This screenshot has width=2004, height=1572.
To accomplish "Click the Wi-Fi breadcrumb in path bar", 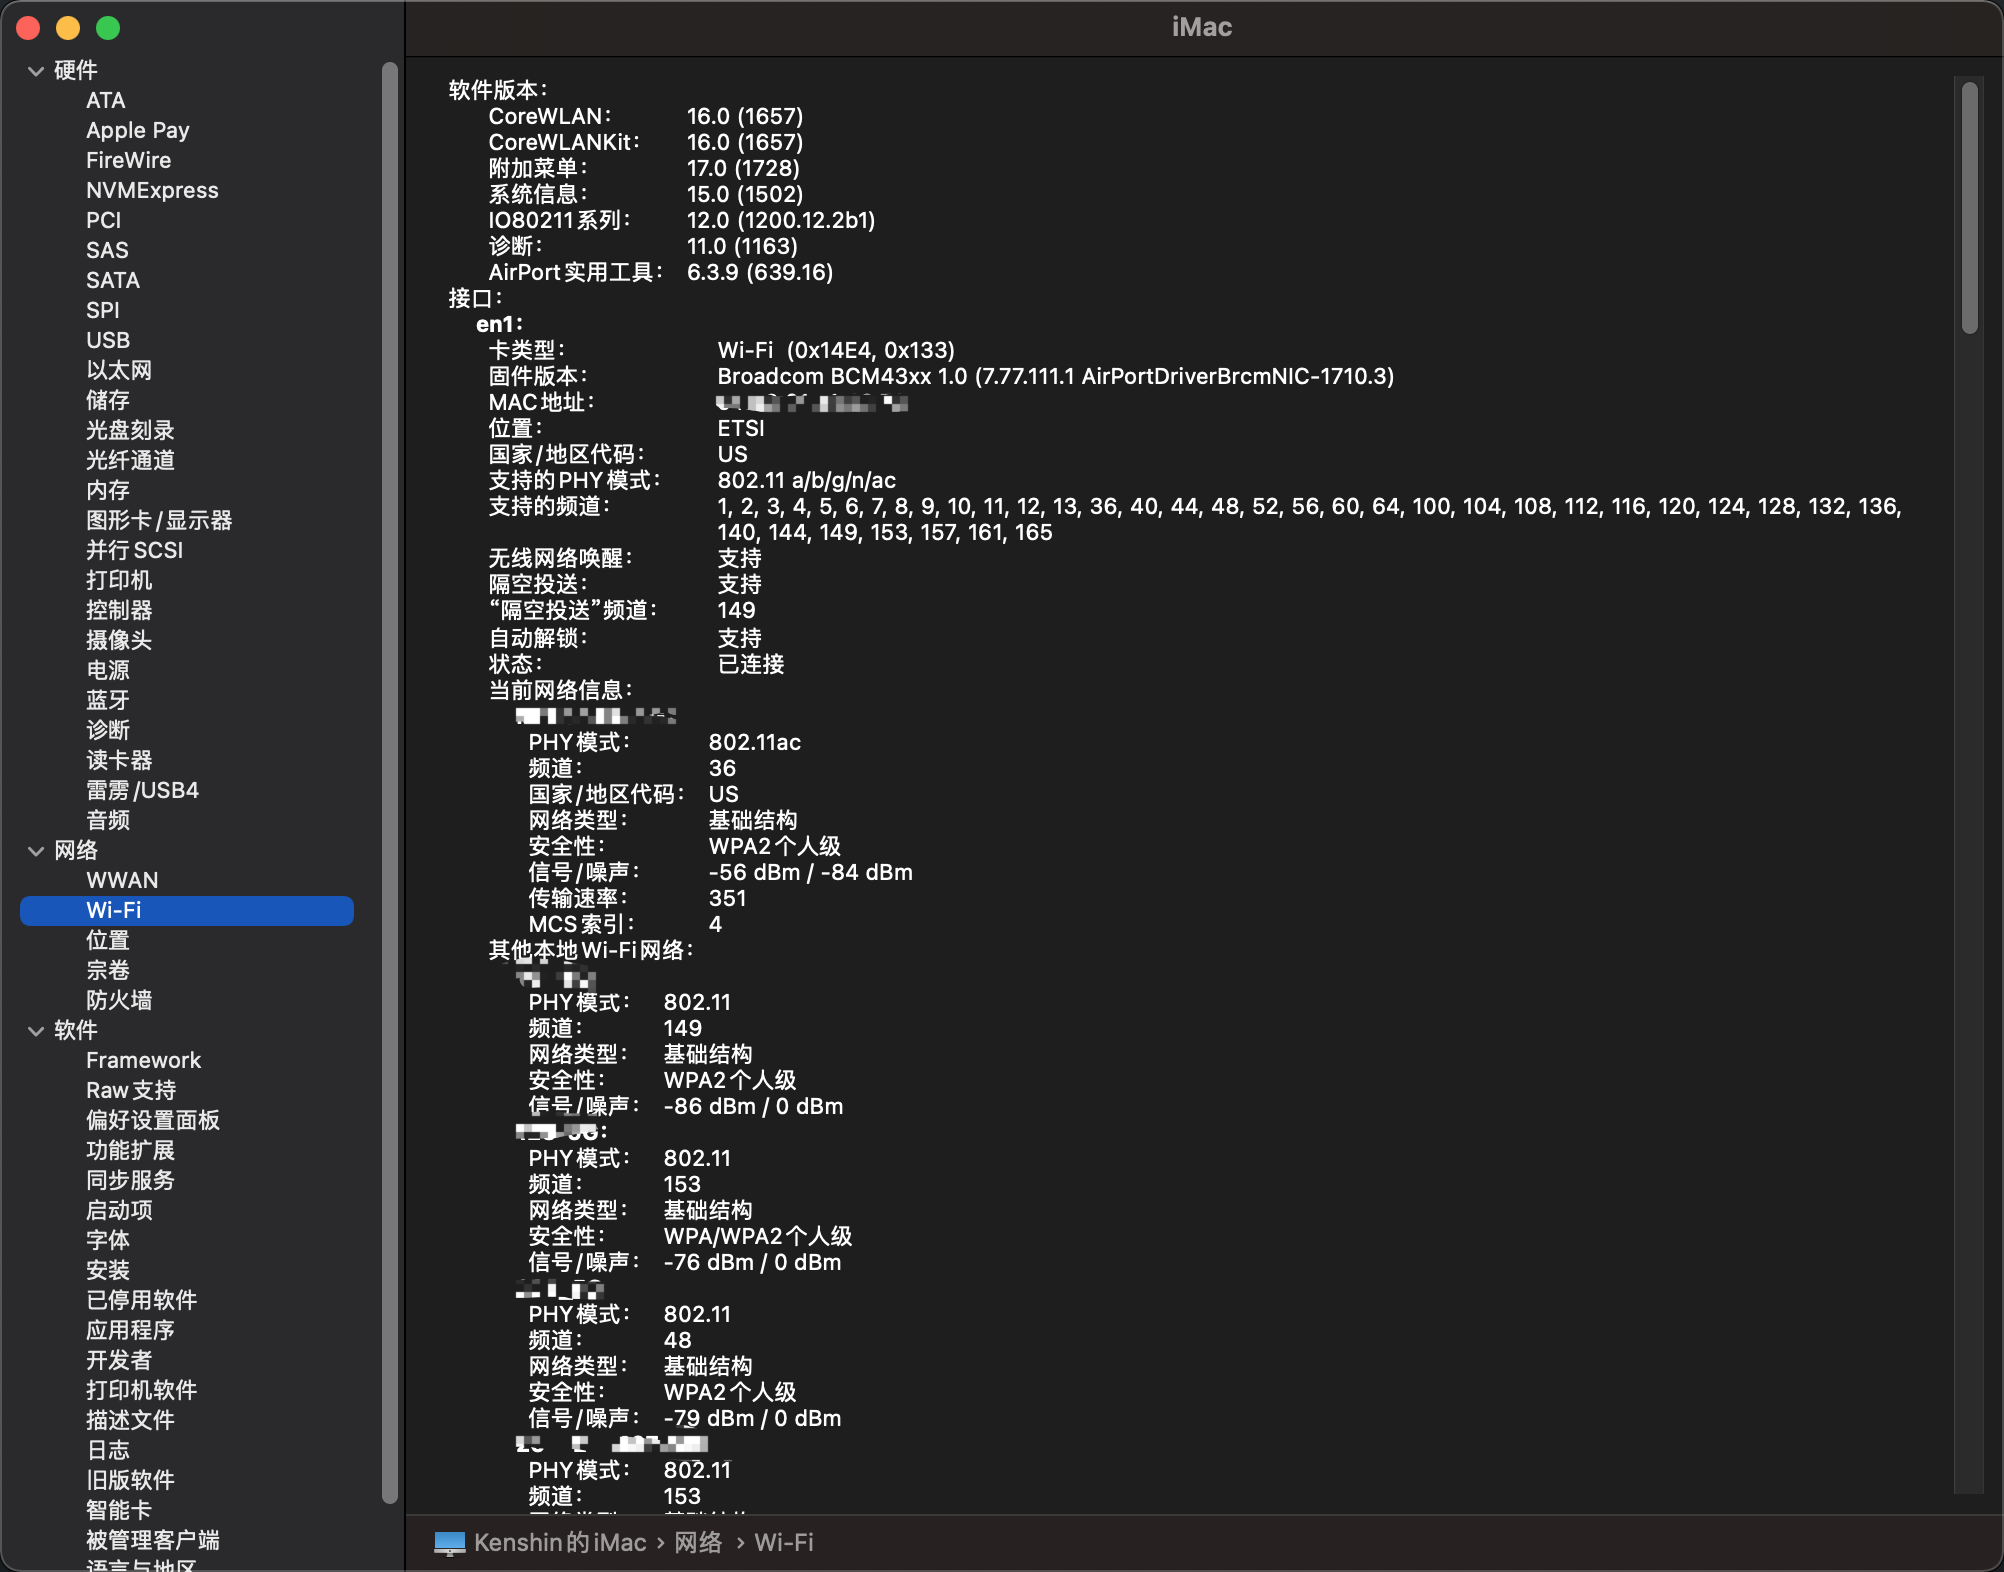I will 784,1543.
